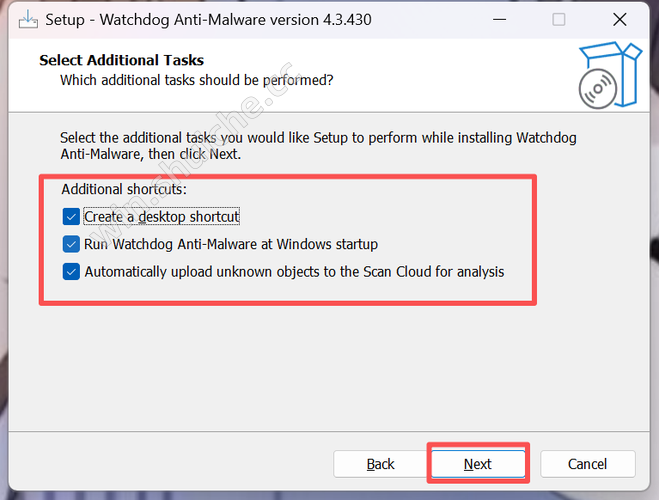Click the 'Which additional tasks should be performed?' subtitle
The width and height of the screenshot is (659, 500).
tap(197, 80)
